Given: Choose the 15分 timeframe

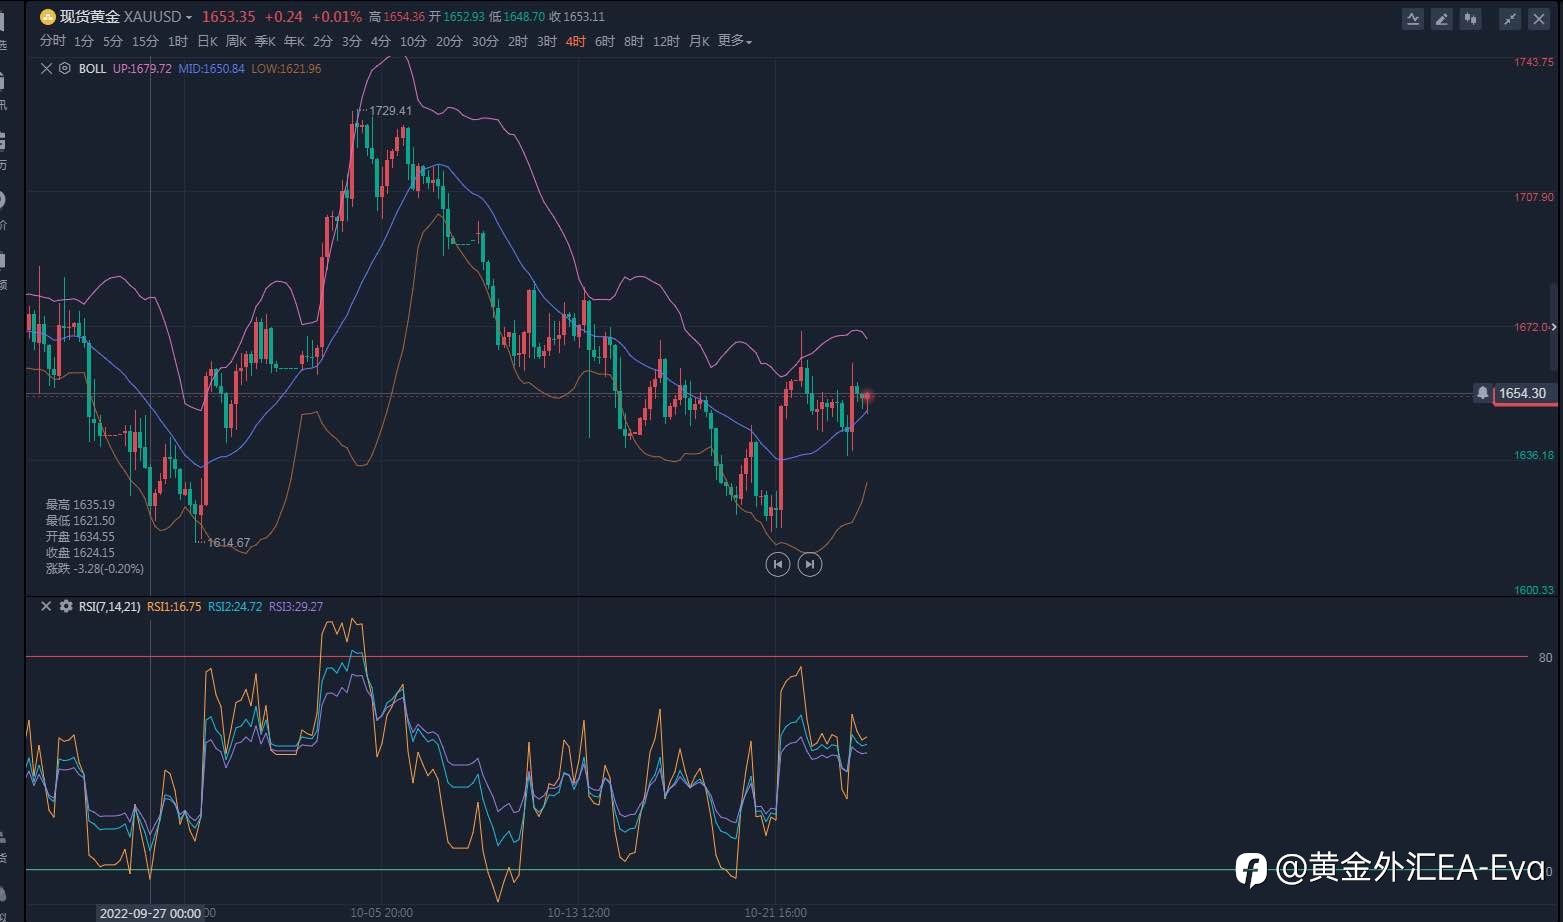Looking at the screenshot, I should click(145, 41).
